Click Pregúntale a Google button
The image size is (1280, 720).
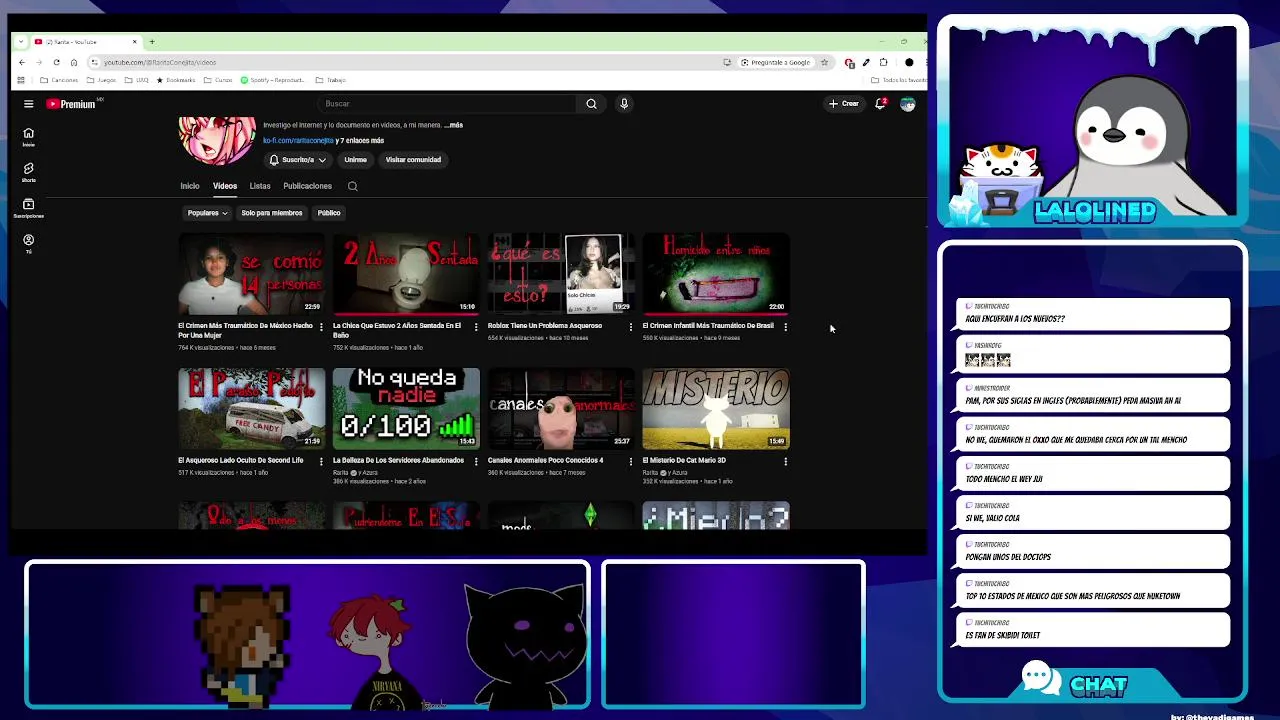[776, 62]
